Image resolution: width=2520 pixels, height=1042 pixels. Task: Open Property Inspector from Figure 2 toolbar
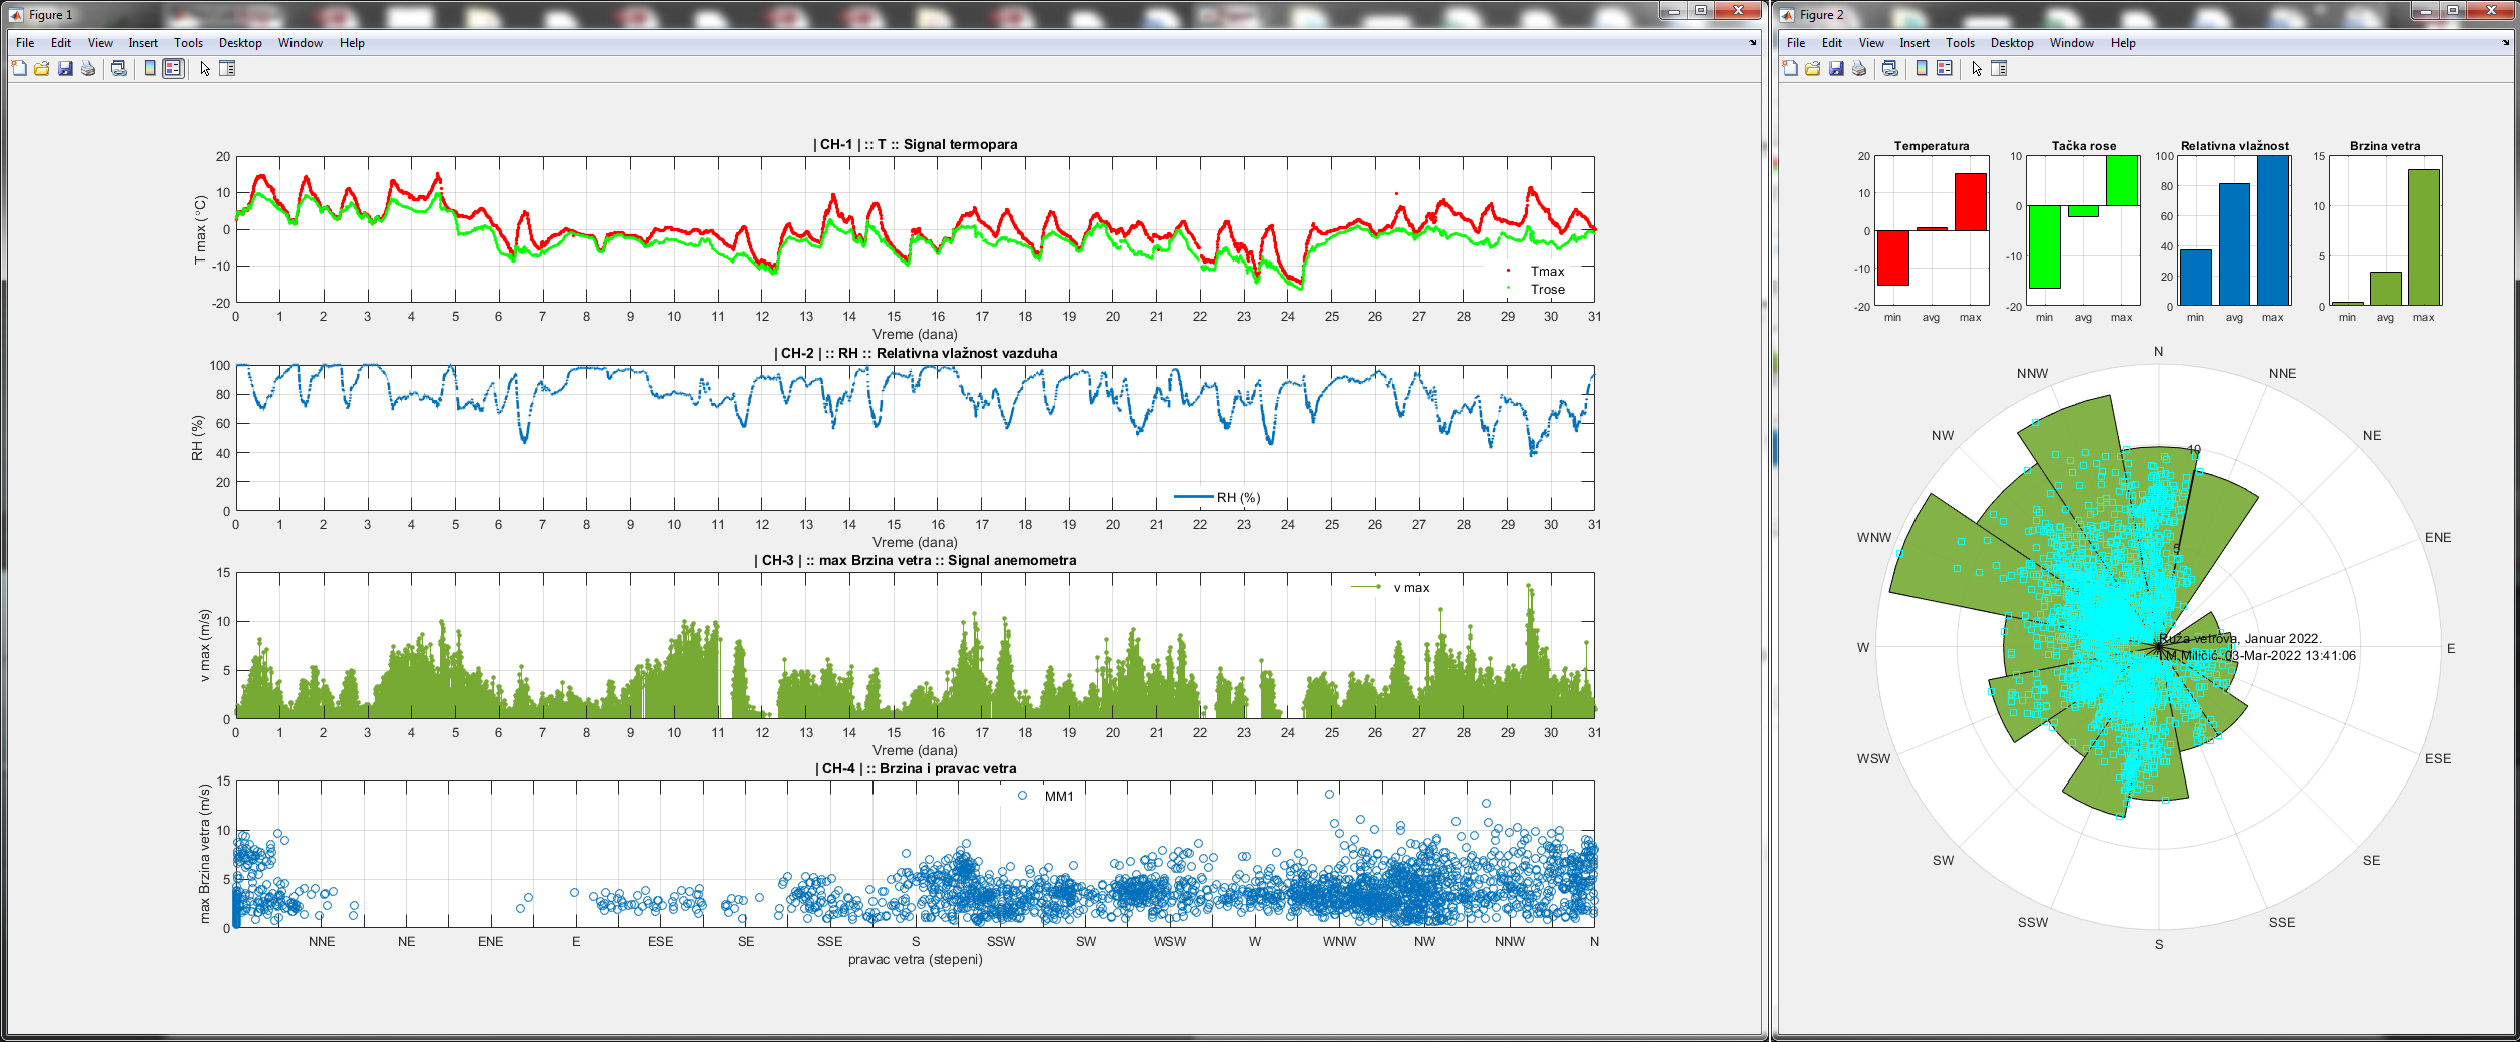coord(1999,69)
